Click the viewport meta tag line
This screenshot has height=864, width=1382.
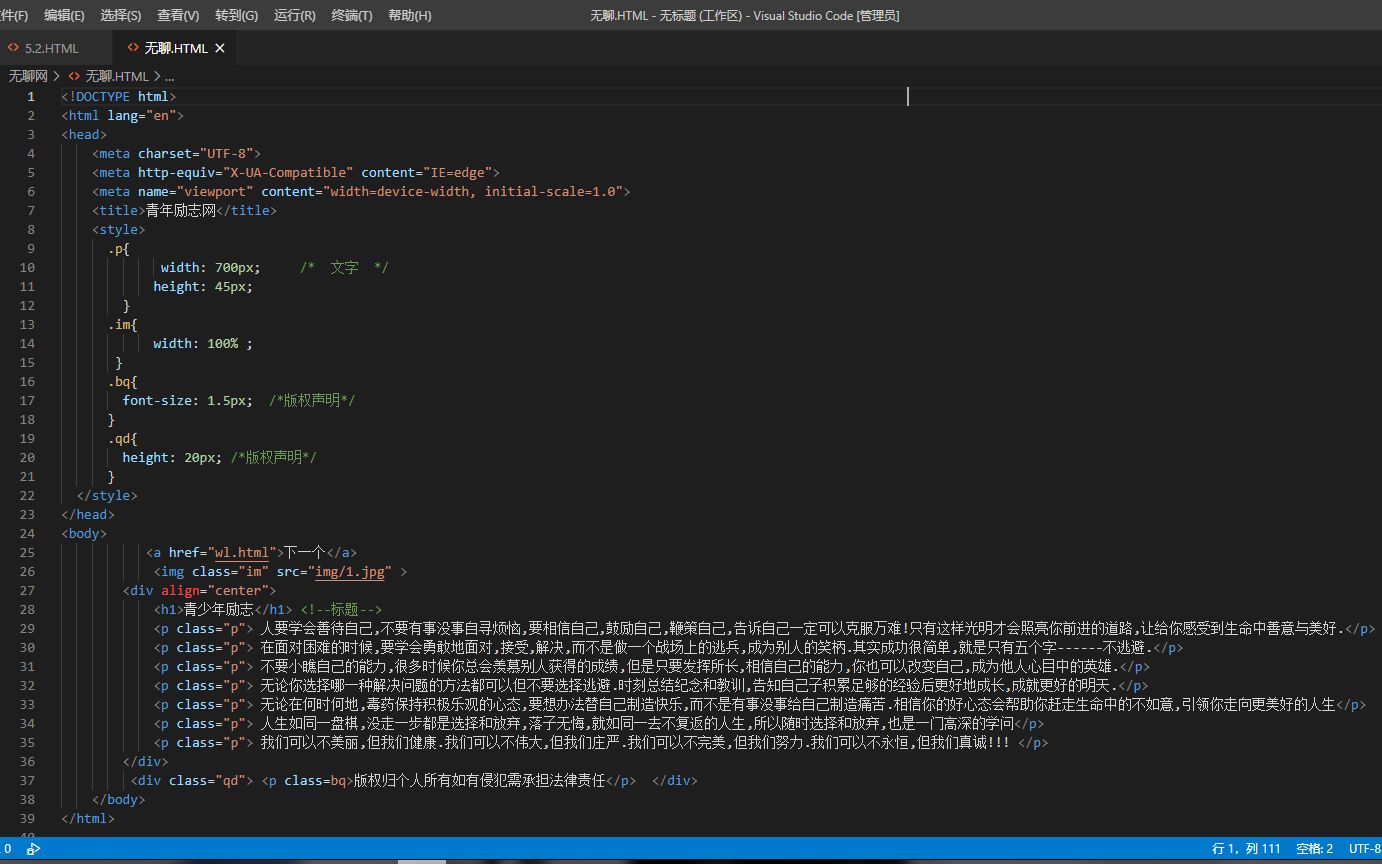click(x=361, y=191)
